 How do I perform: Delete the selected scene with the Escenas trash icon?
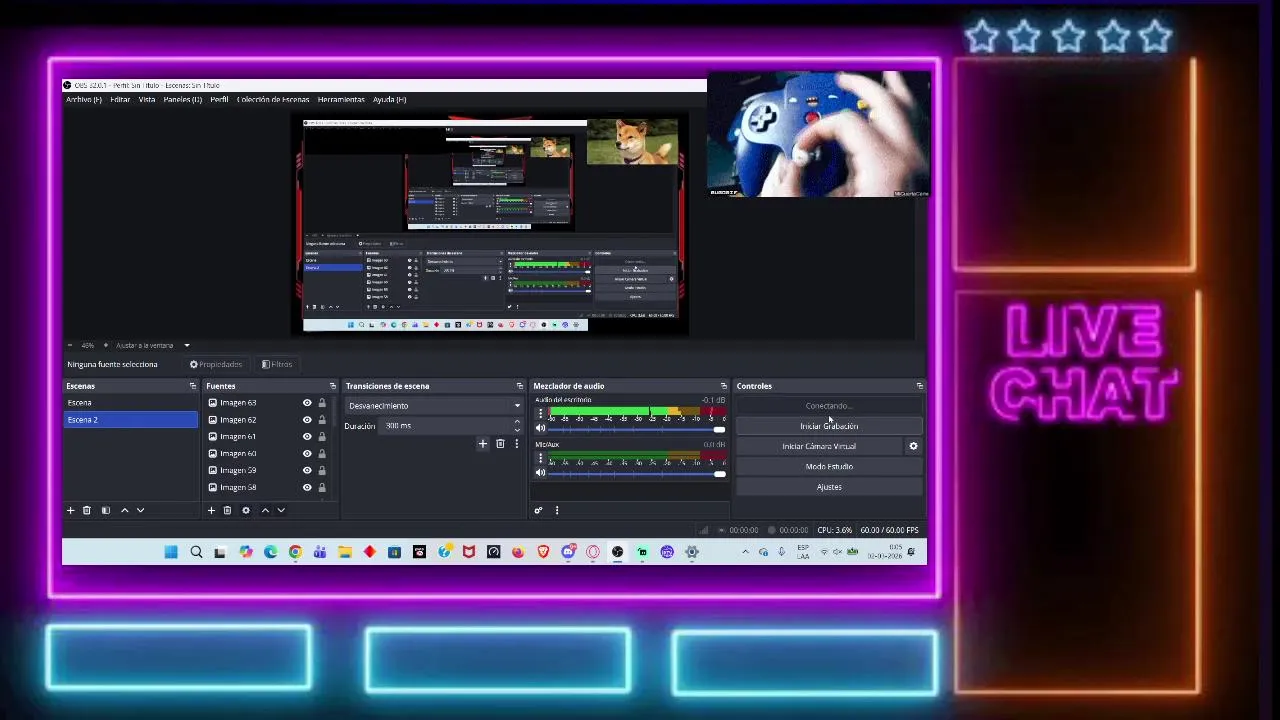point(87,511)
